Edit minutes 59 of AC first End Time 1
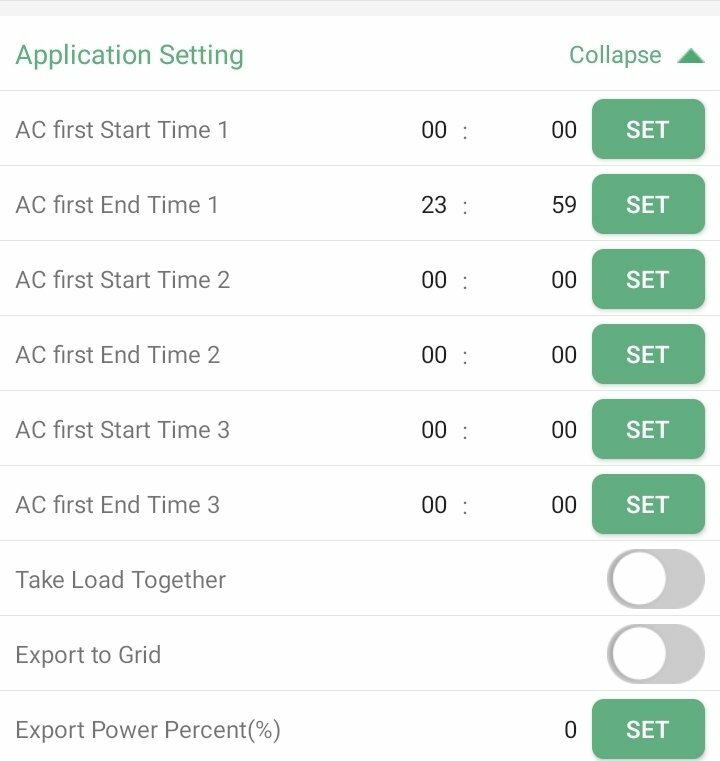720x761 pixels. tap(564, 205)
